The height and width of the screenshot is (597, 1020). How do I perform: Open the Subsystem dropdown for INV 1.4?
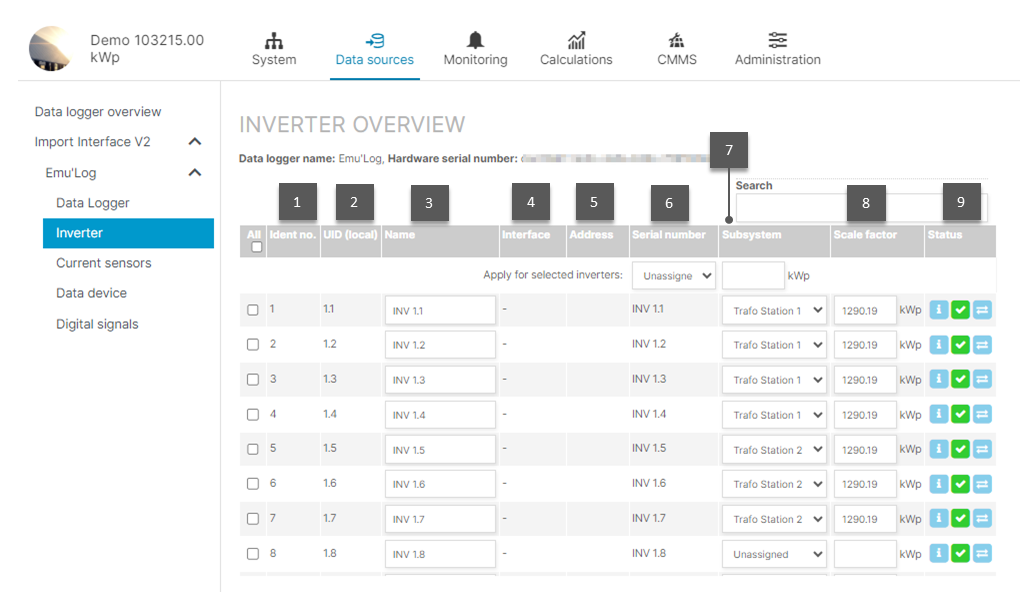pos(774,414)
